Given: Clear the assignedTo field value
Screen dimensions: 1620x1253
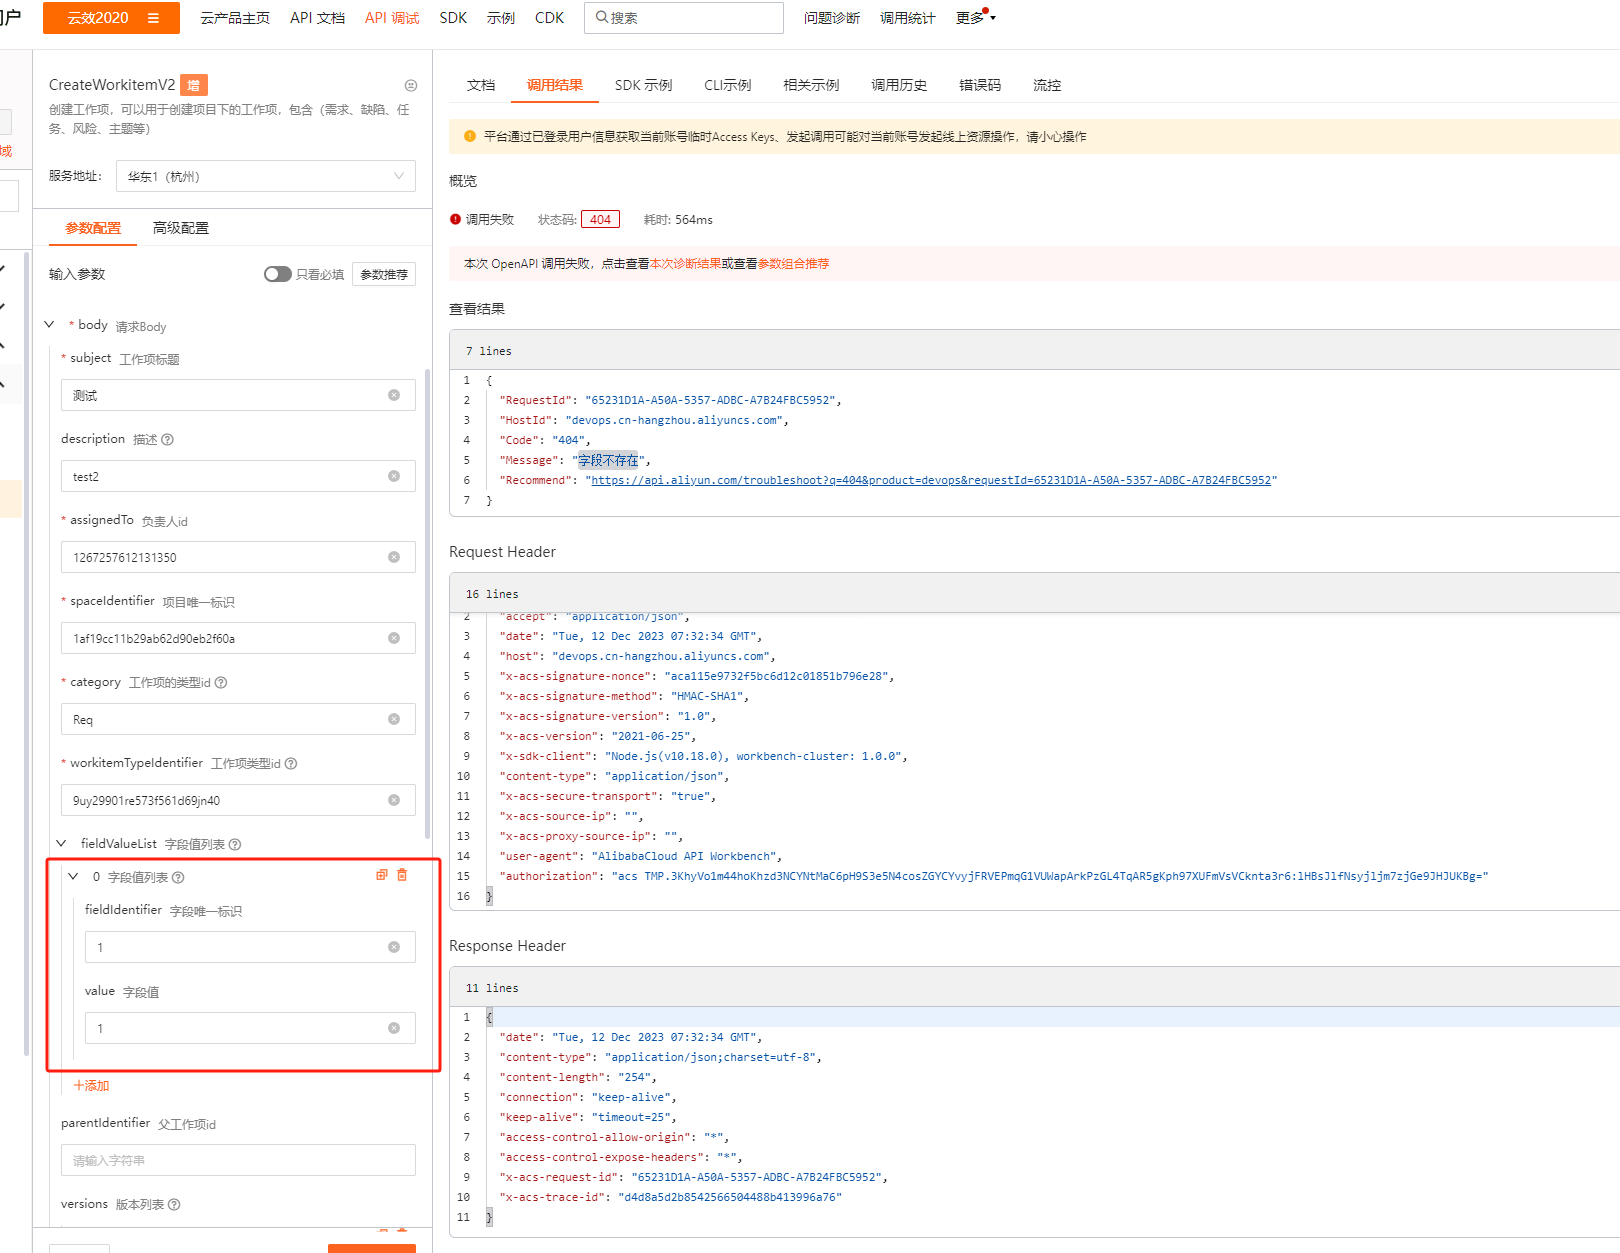Looking at the screenshot, I should click(x=394, y=557).
